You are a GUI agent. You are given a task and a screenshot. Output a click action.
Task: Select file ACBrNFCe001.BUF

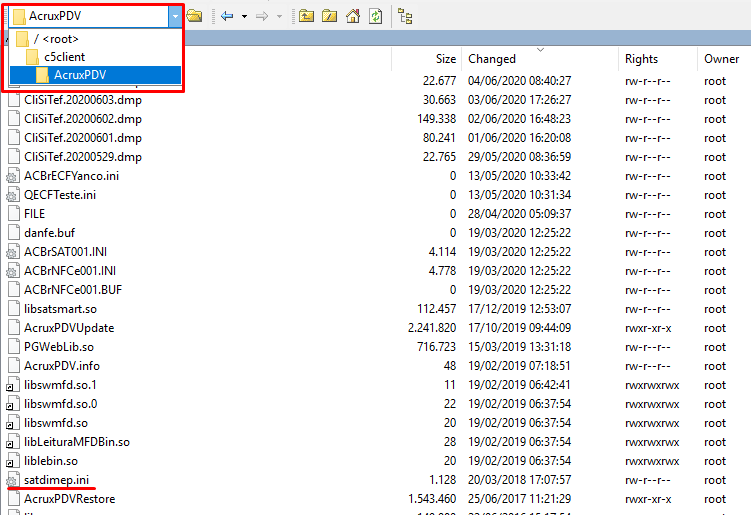tap(73, 290)
